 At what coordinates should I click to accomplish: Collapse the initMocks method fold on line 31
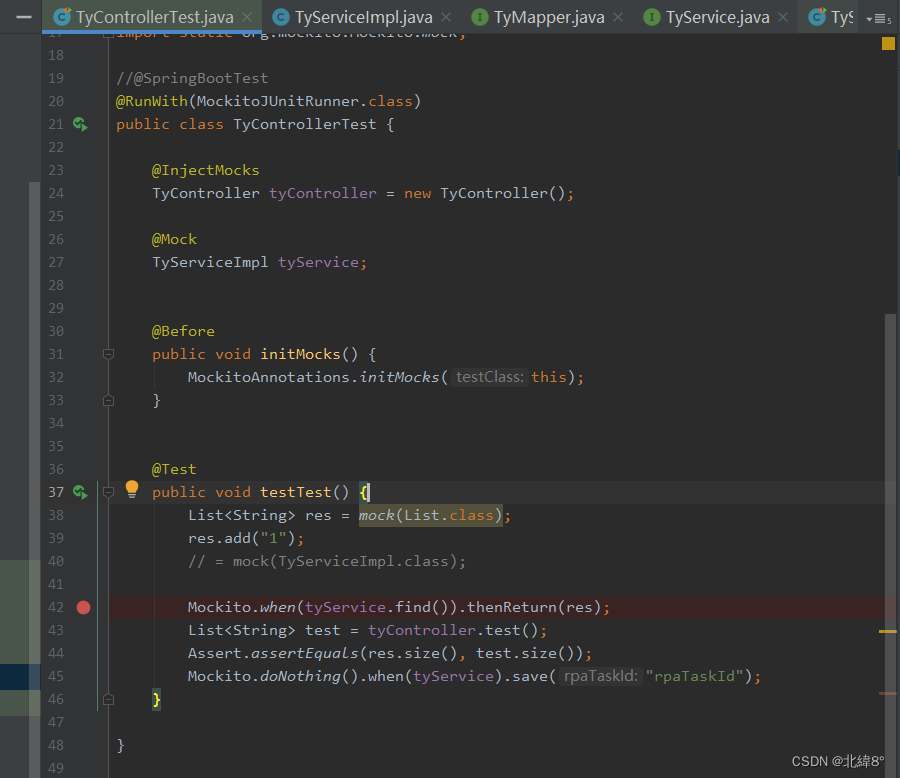(x=108, y=354)
